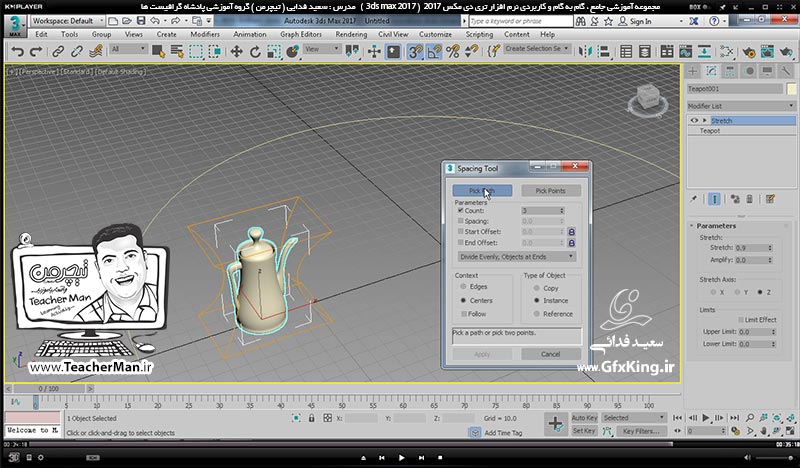800x468 pixels.
Task: Activate the Select and Link tool
Action: click(x=58, y=52)
